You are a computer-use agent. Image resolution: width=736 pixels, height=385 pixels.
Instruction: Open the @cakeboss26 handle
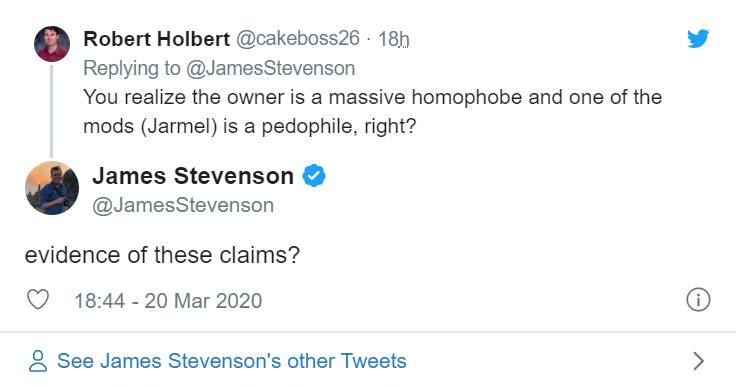click(298, 39)
